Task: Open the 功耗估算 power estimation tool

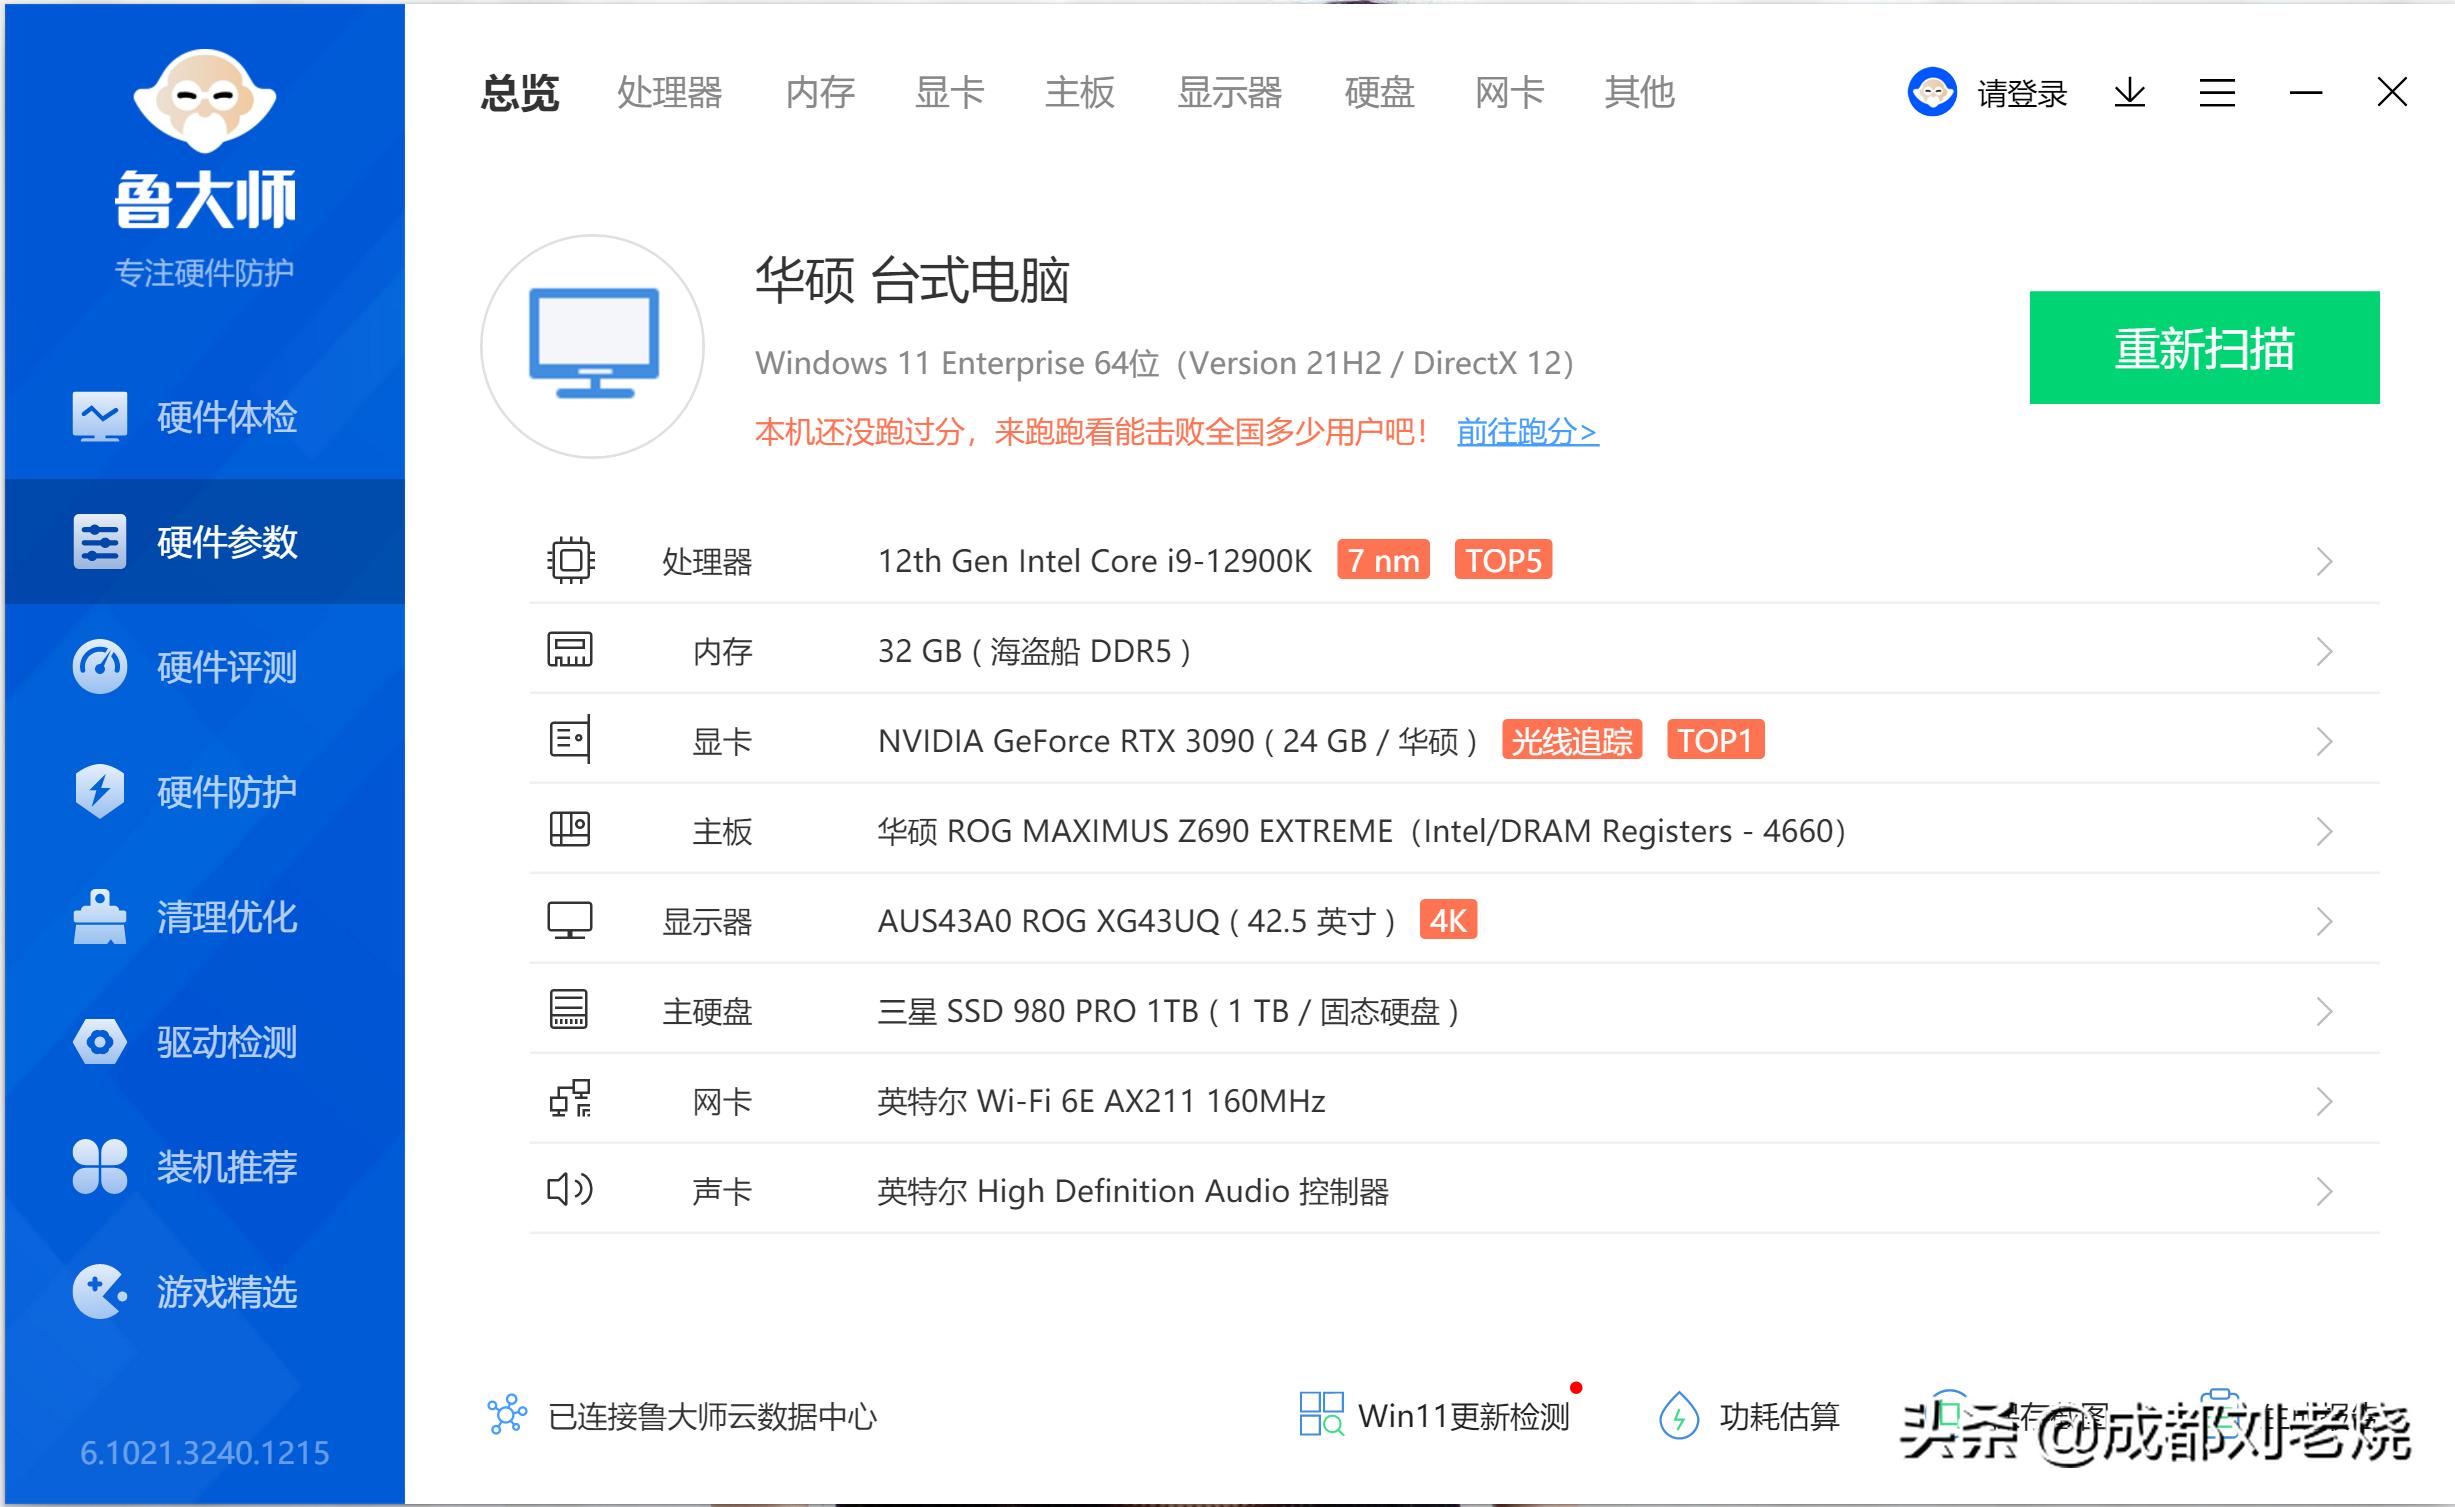Action: pos(1781,1417)
